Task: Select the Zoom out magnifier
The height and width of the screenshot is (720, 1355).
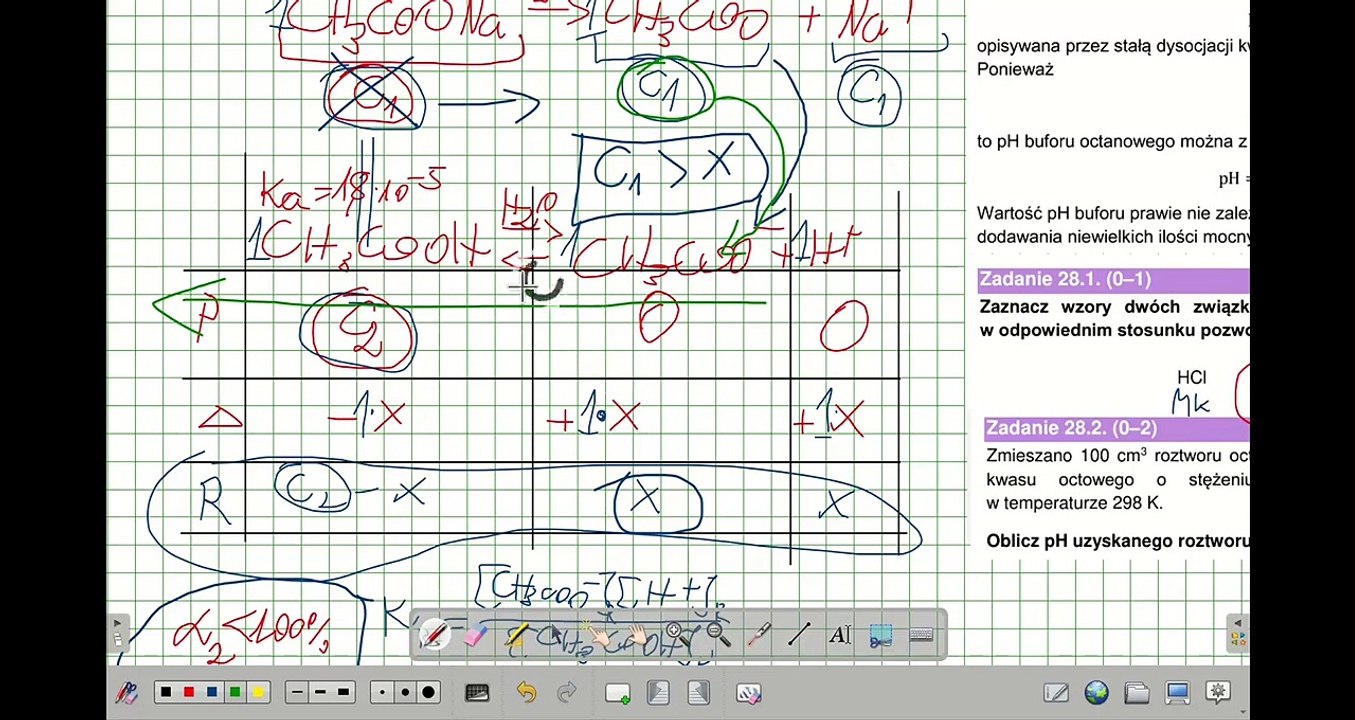Action: [718, 635]
